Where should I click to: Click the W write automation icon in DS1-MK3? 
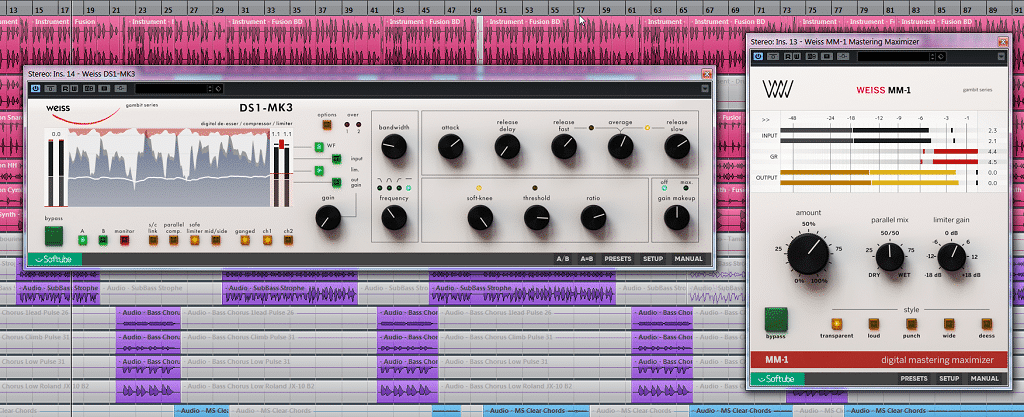coord(73,89)
